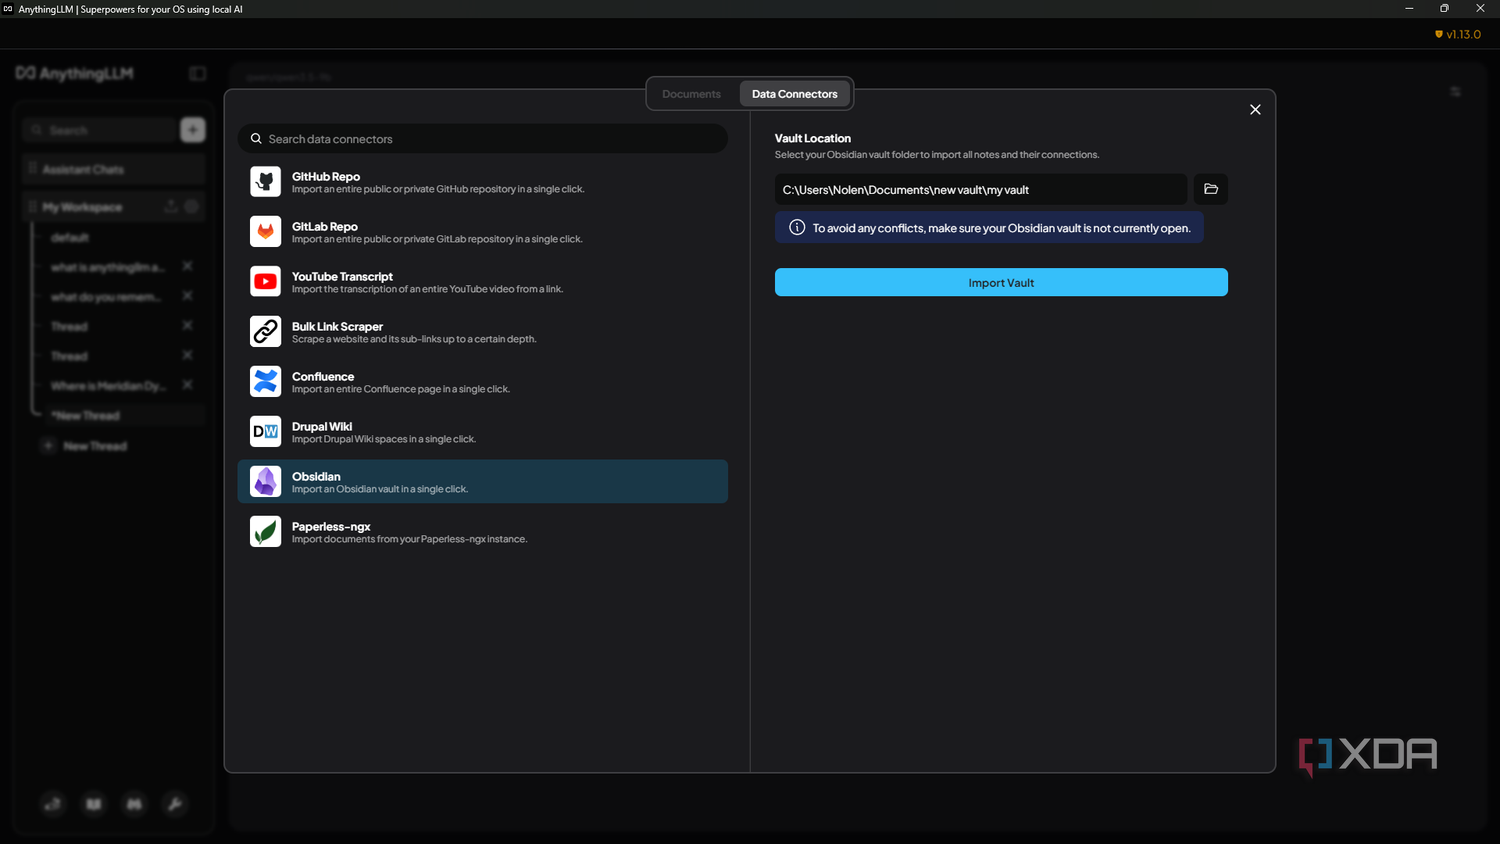Delete the 'Where is Meridian Dy...' thread

[x=187, y=385]
